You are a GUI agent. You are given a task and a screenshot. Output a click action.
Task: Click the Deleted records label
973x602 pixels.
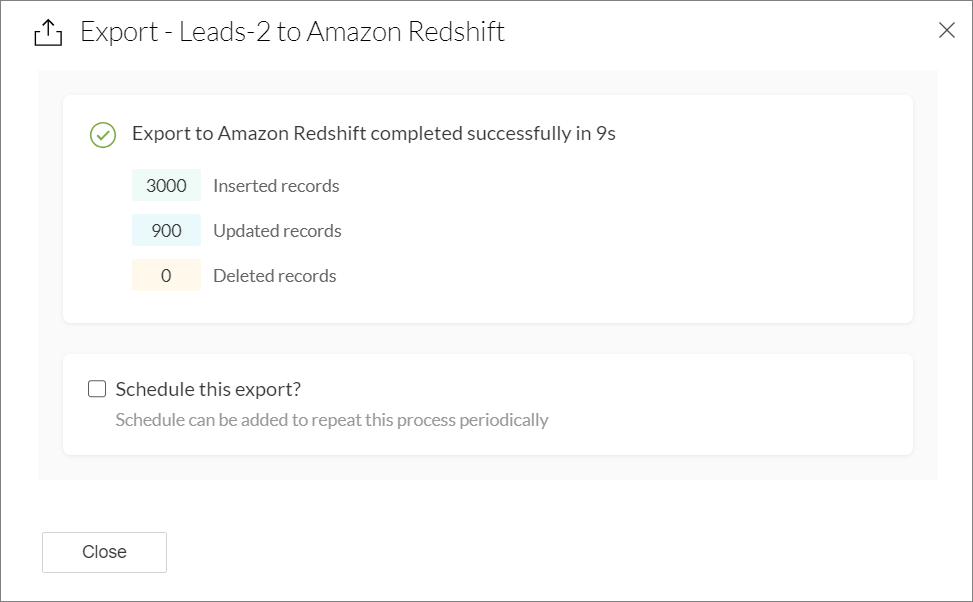(275, 276)
